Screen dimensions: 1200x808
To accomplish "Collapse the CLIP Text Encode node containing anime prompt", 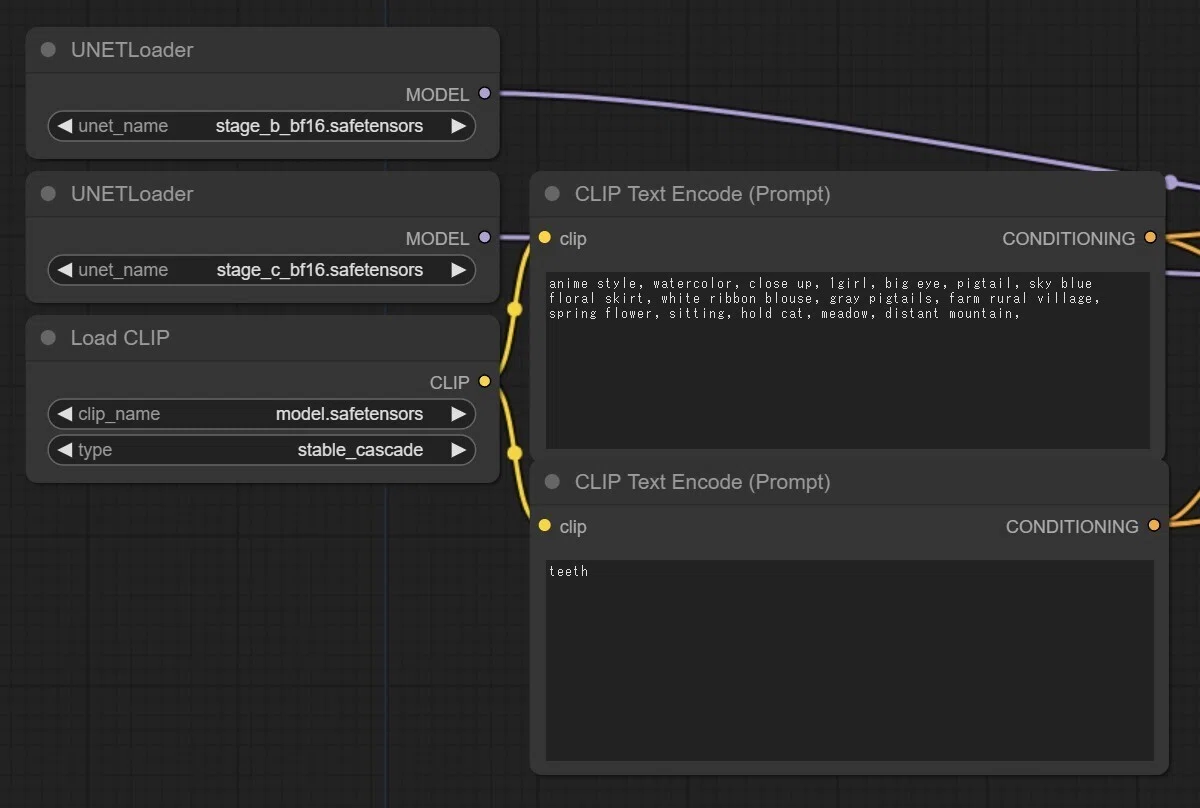I will (x=552, y=194).
